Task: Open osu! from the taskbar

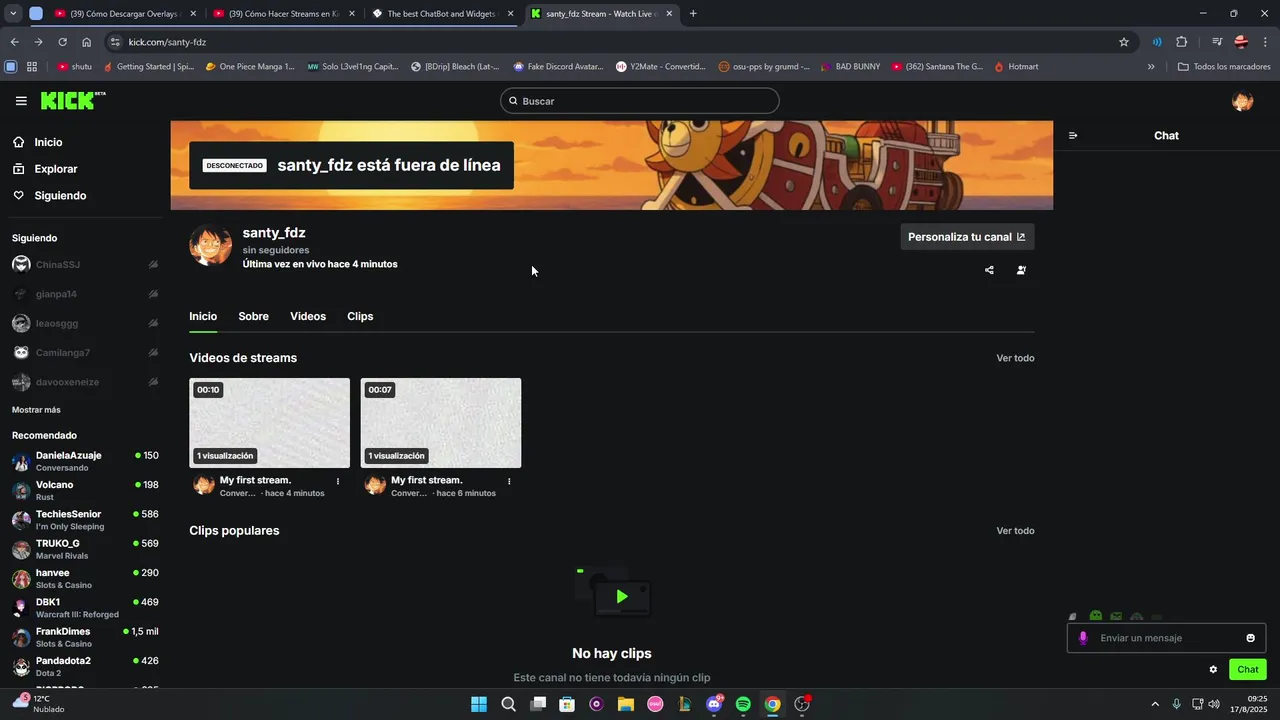Action: (x=655, y=704)
